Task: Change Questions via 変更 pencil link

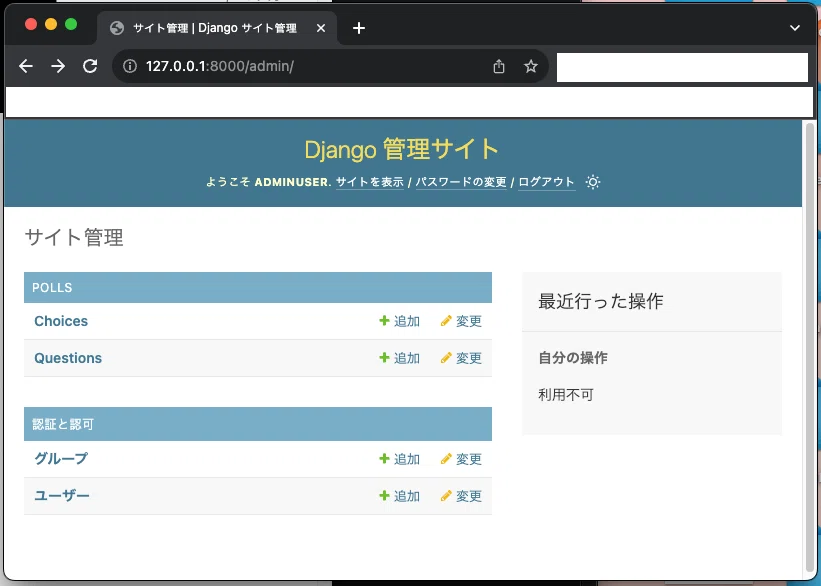Action: pyautogui.click(x=461, y=358)
